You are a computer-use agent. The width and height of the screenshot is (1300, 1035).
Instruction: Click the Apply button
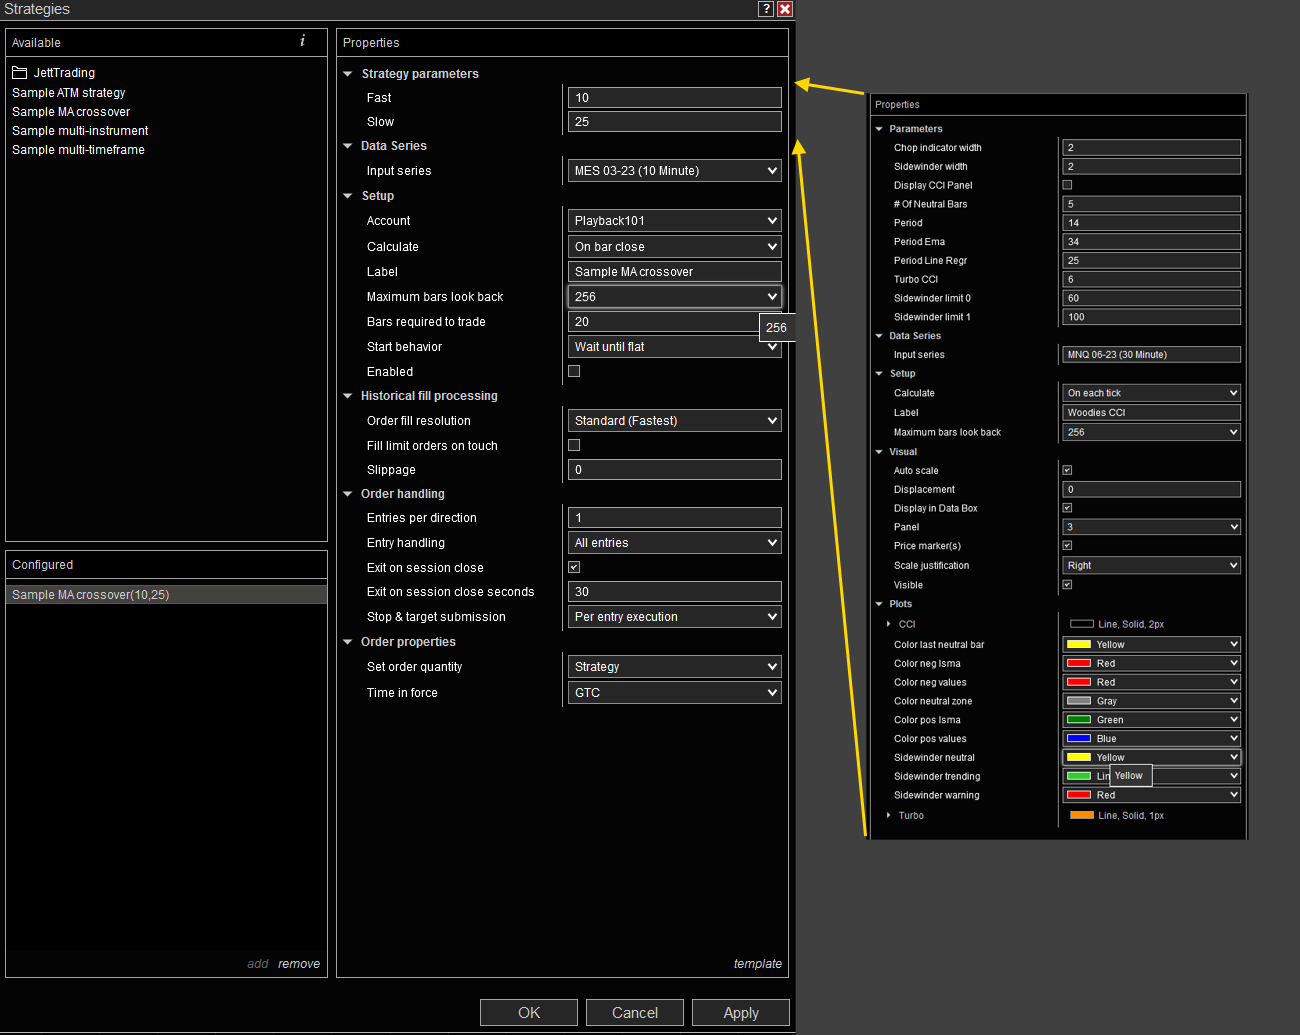pos(741,1013)
